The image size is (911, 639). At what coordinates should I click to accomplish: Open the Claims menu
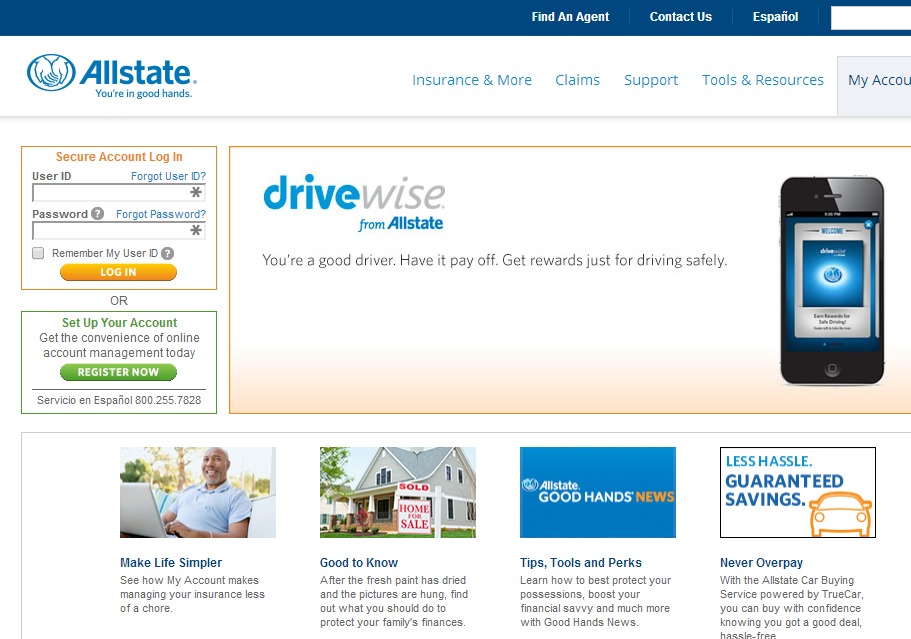pos(578,80)
